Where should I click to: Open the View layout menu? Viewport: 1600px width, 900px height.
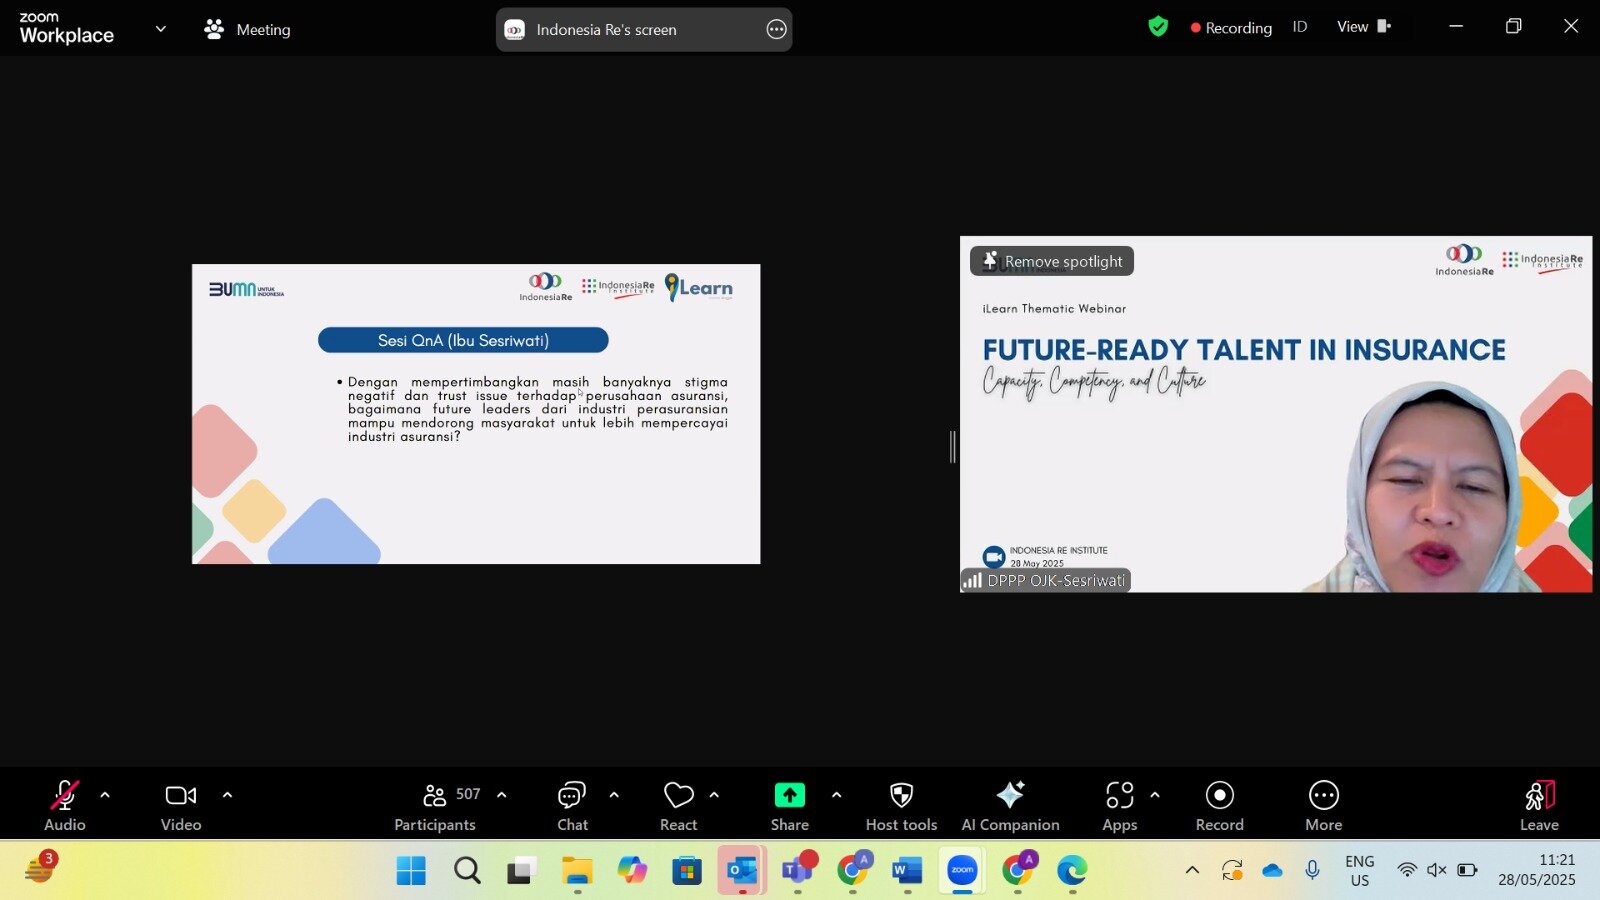pos(1364,27)
